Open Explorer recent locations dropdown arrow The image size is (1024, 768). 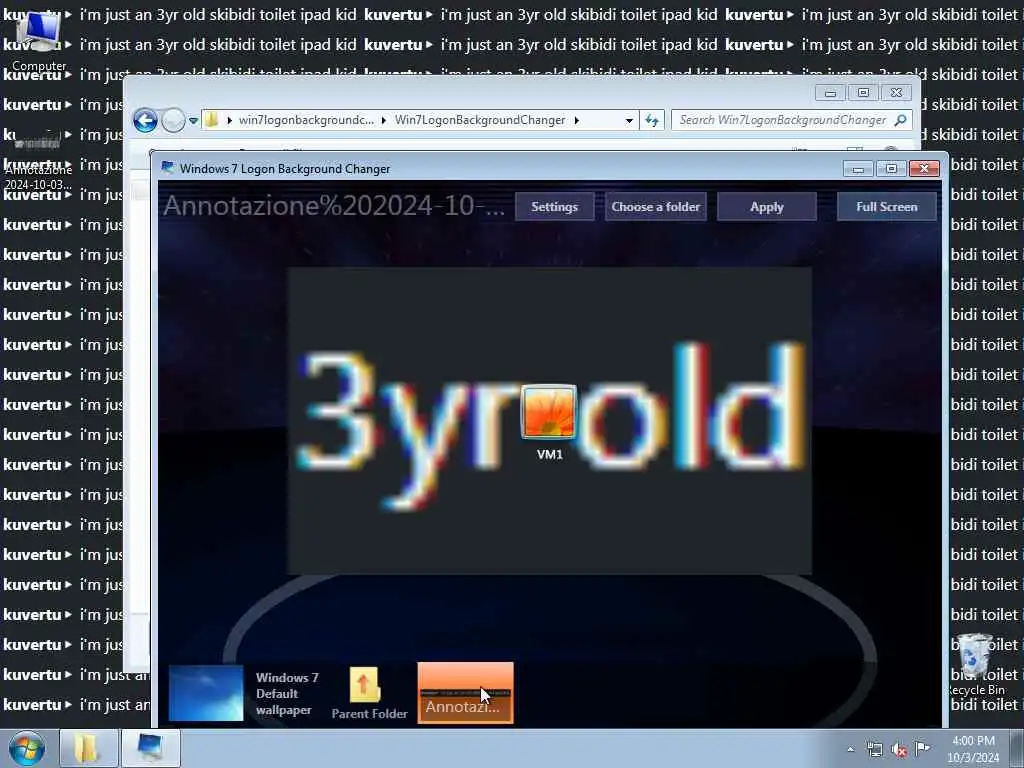[x=193, y=121]
